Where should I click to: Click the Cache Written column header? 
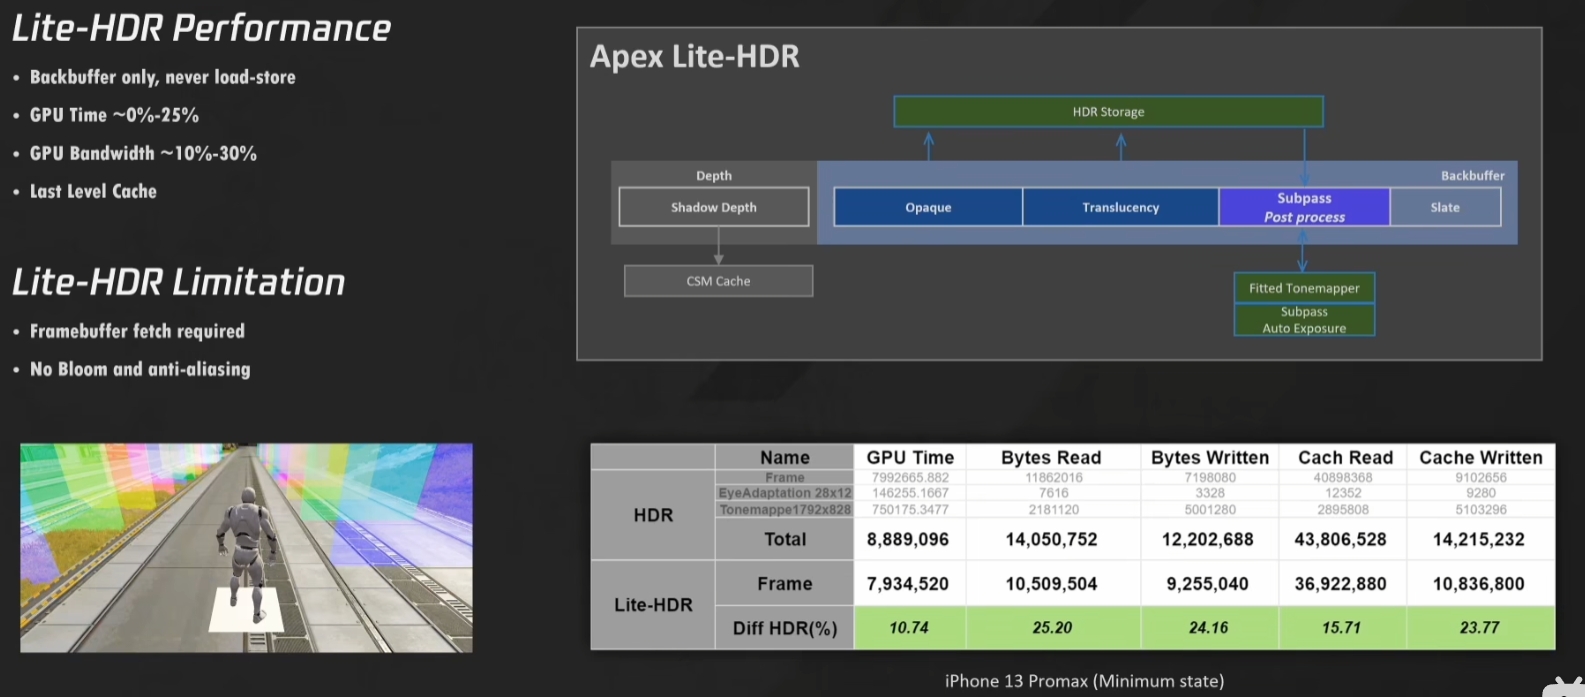[1480, 457]
